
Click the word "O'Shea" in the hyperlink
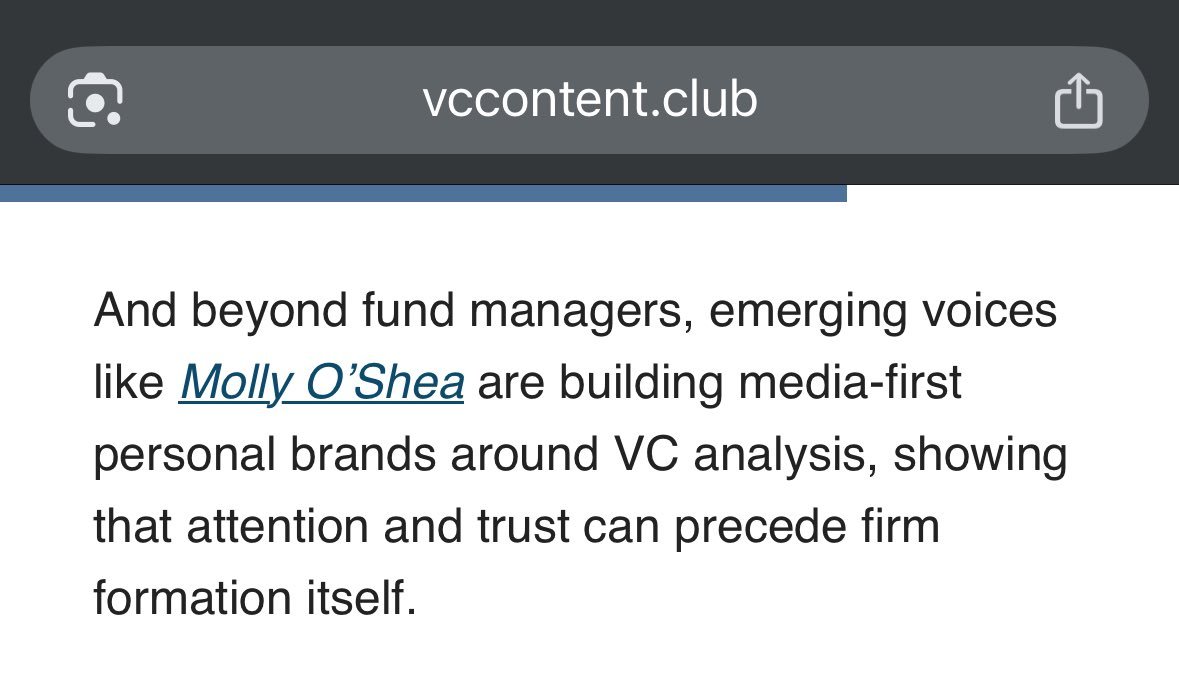click(385, 382)
